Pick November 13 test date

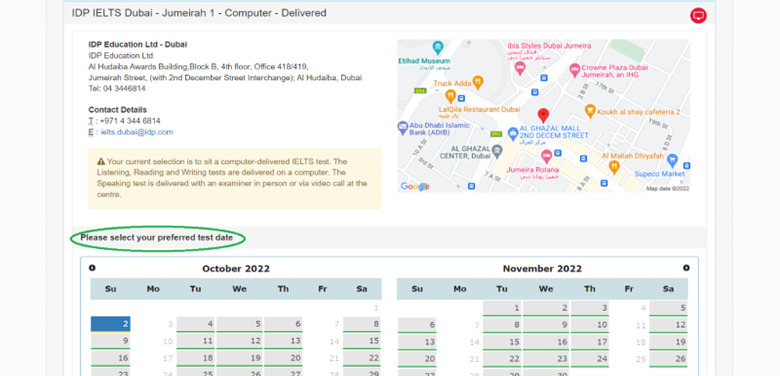pyautogui.click(x=417, y=342)
